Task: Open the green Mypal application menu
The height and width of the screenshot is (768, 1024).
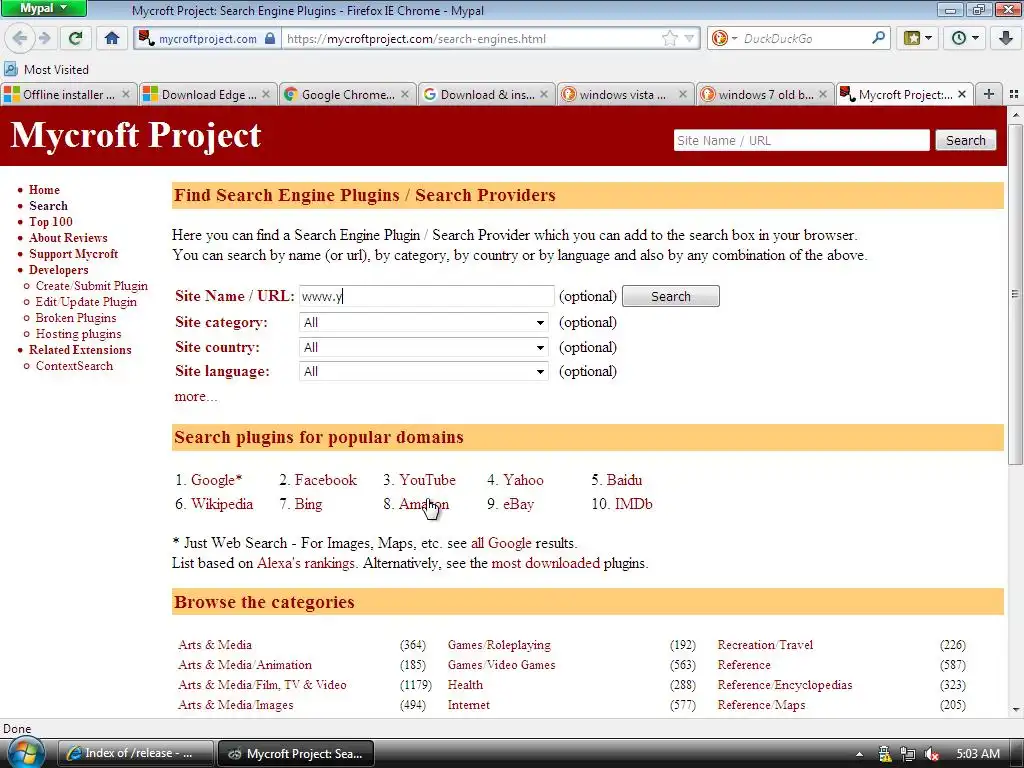Action: click(x=43, y=8)
